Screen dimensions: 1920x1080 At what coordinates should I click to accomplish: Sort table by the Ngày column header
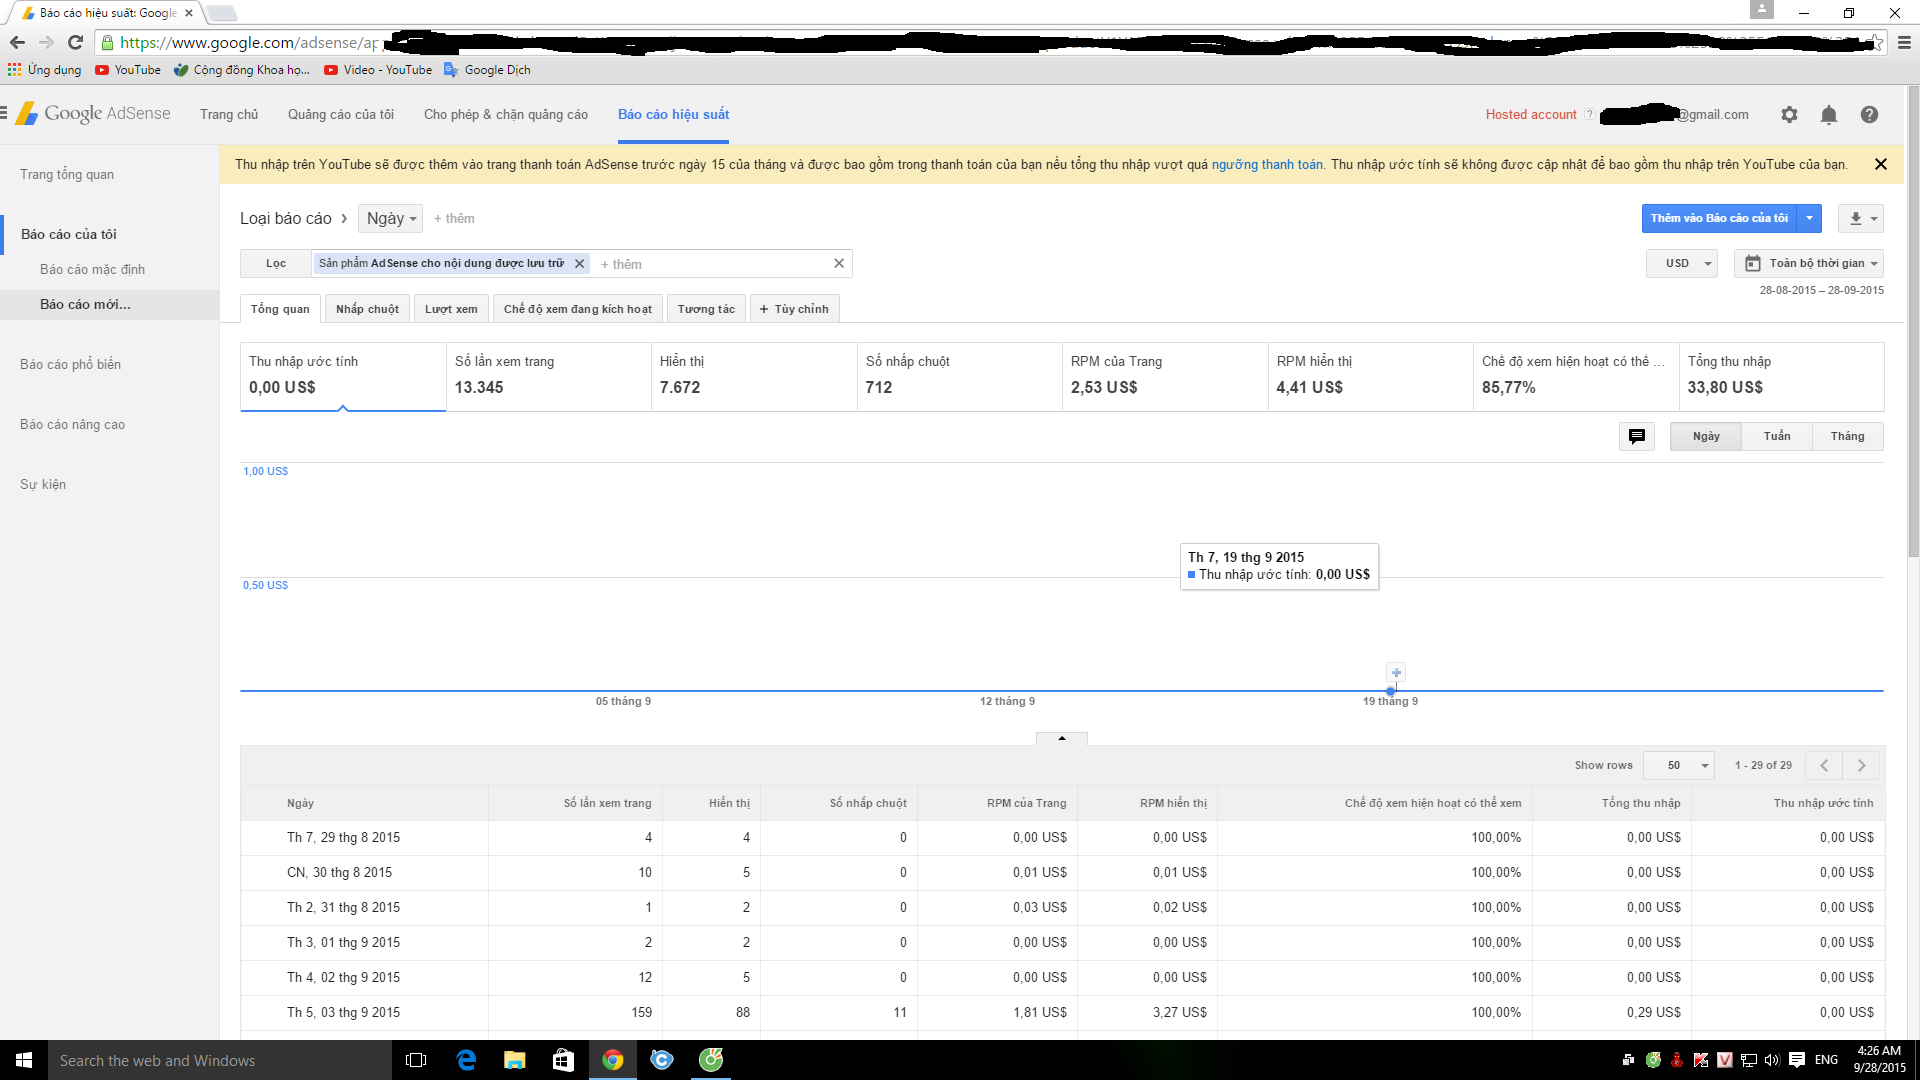tap(300, 803)
